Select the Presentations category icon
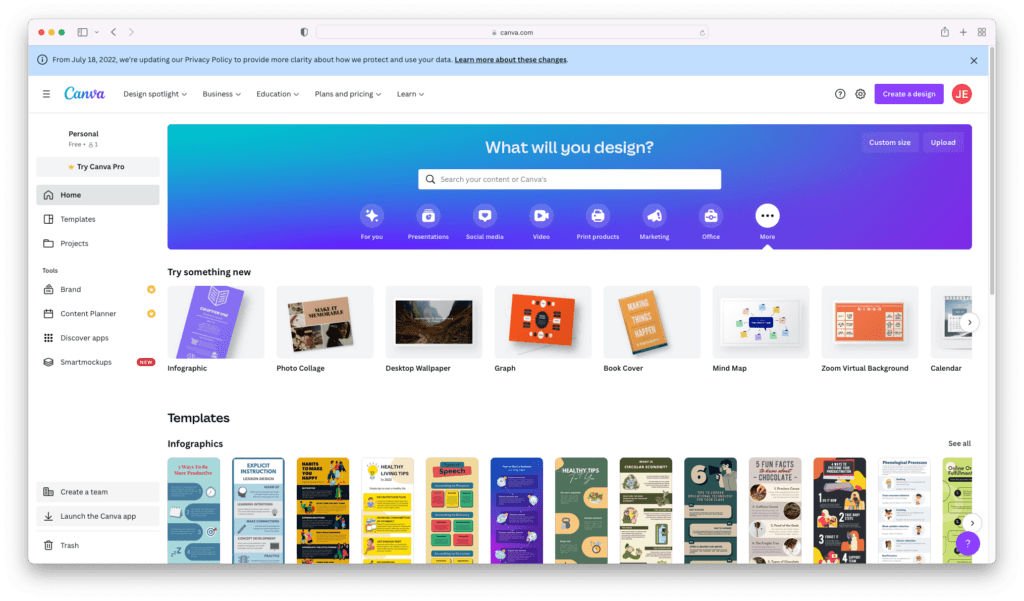This screenshot has width=1024, height=601. click(x=428, y=216)
